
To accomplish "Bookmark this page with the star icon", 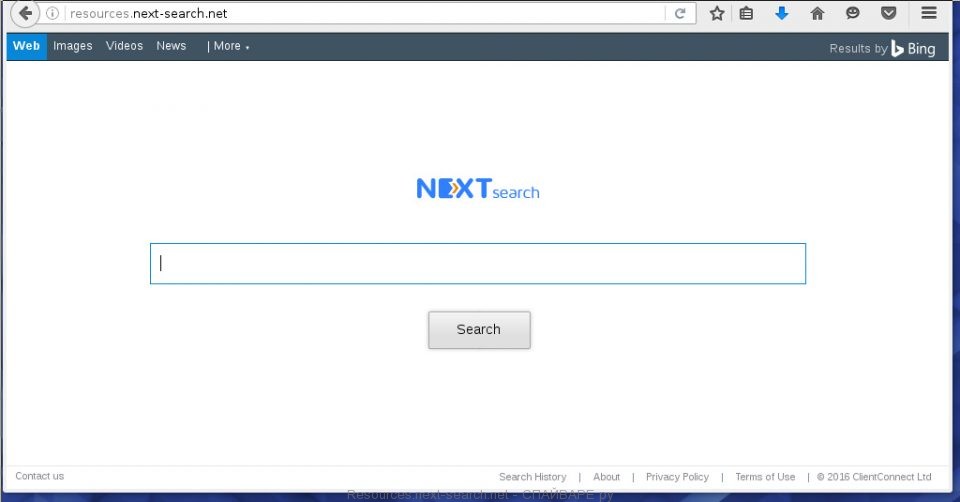I will [717, 14].
